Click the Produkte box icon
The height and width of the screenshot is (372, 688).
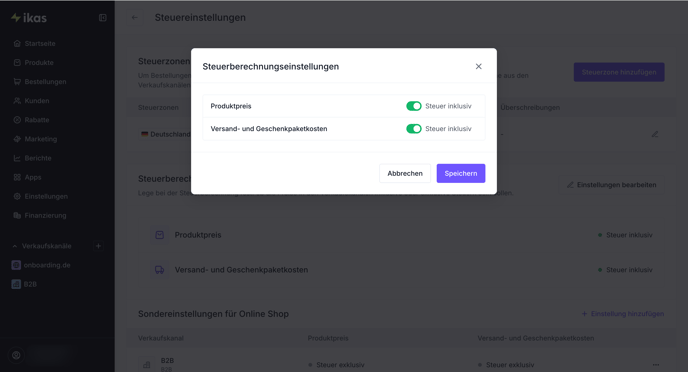pyautogui.click(x=17, y=63)
